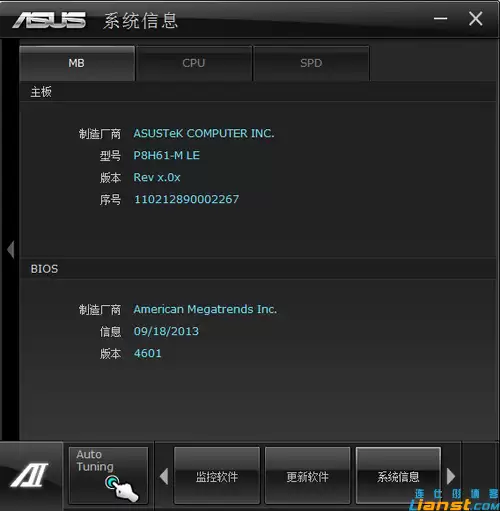
Task: Select the BIOS date 09/18/2013
Action: [166, 331]
